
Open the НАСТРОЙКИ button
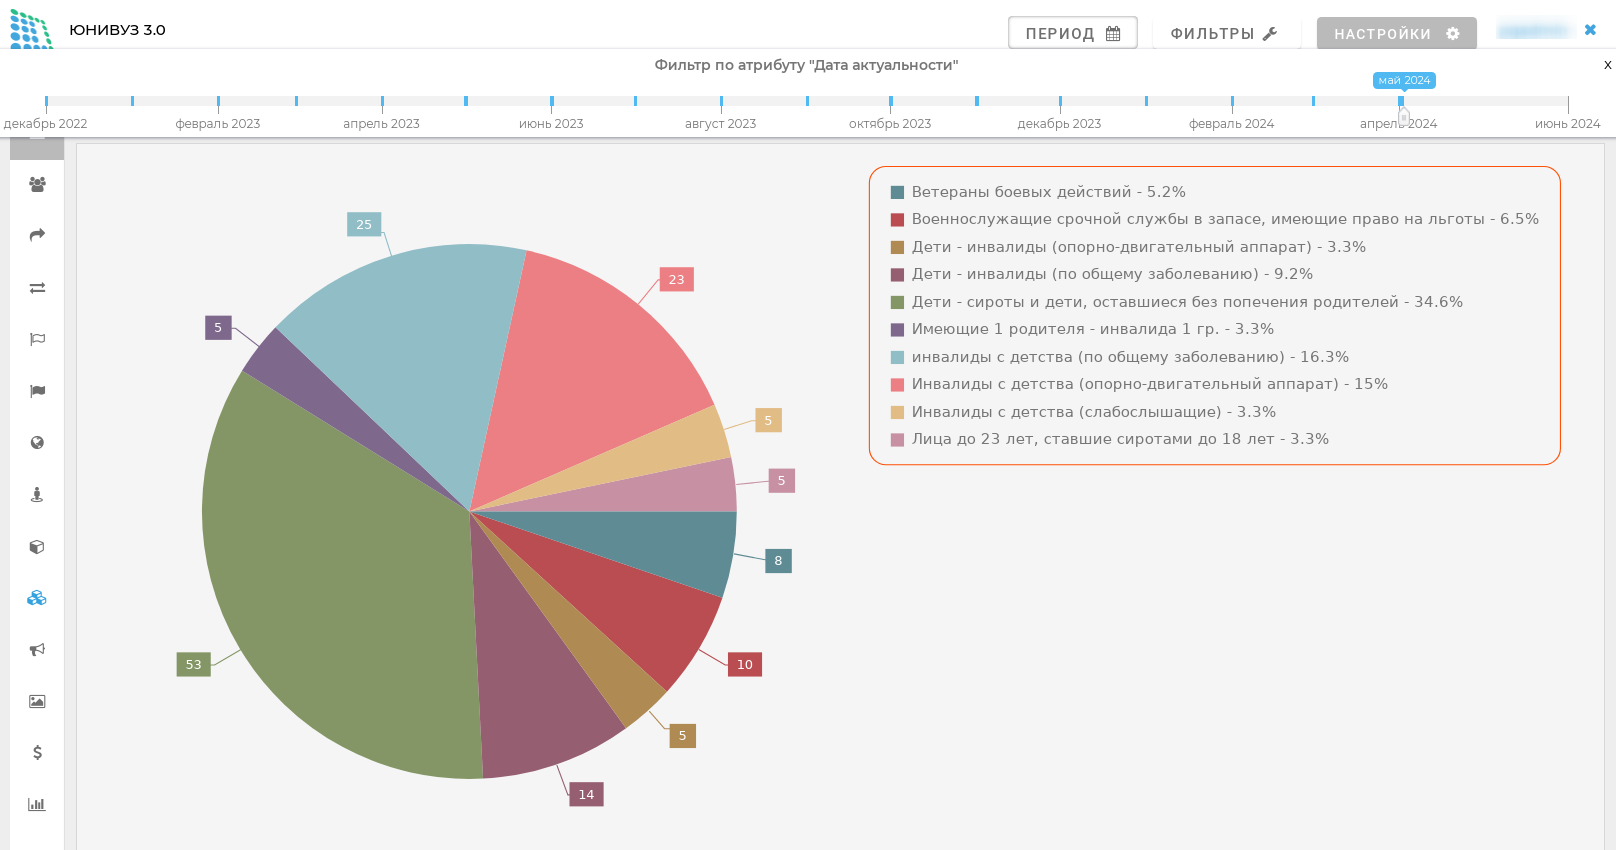coord(1397,33)
